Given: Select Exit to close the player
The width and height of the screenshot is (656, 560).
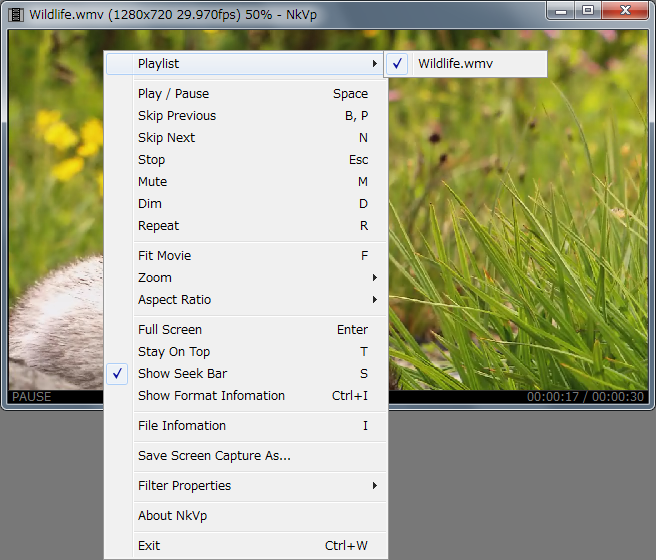Looking at the screenshot, I should [245, 546].
